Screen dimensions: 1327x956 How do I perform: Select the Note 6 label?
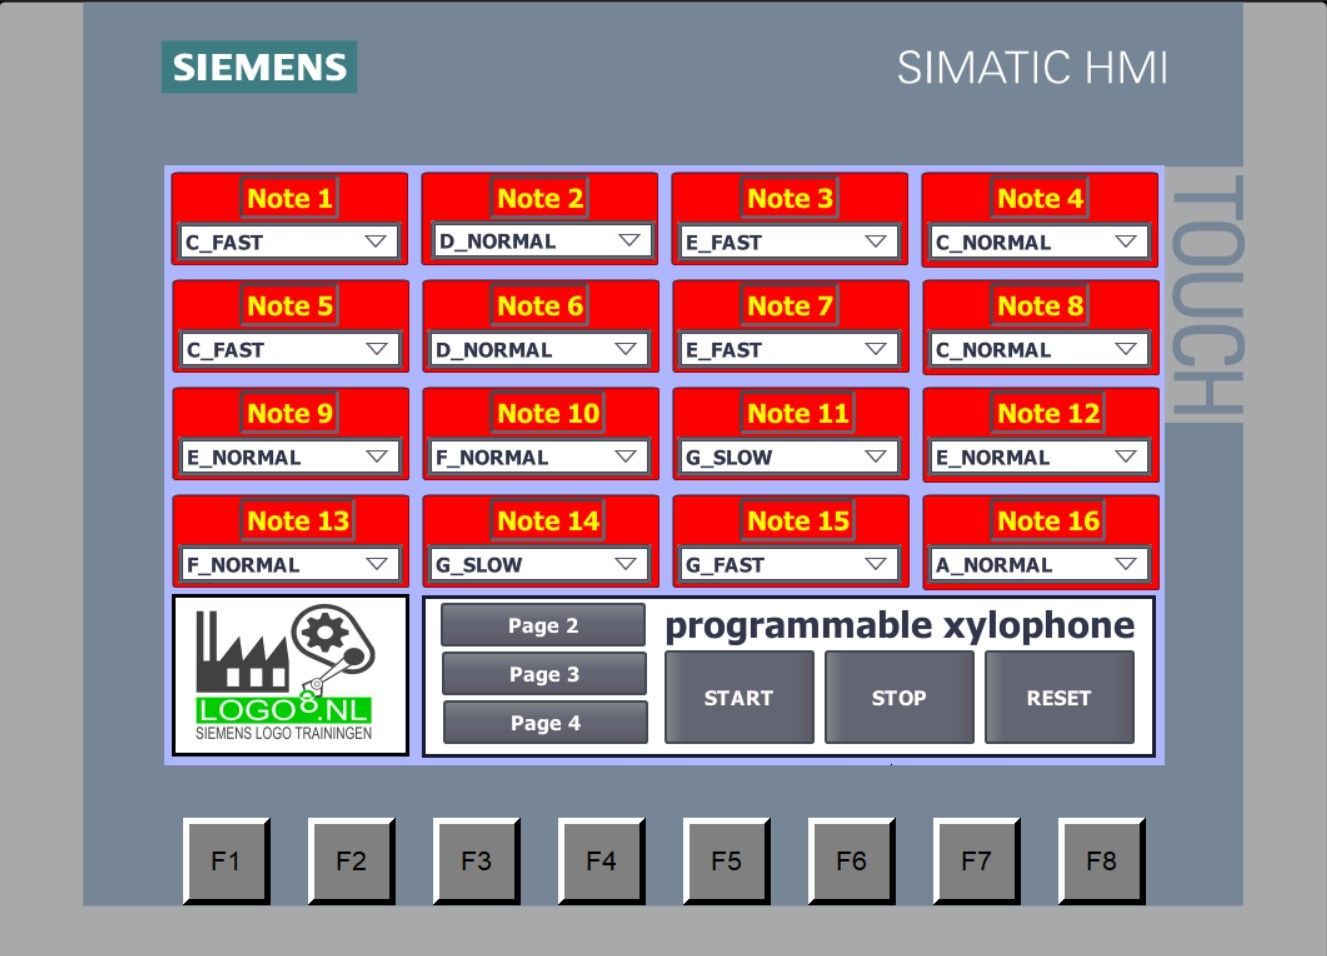pos(540,305)
